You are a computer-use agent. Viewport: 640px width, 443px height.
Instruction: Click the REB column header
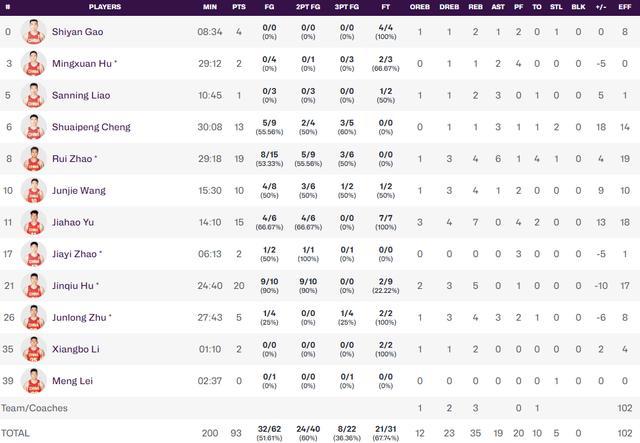click(x=476, y=7)
